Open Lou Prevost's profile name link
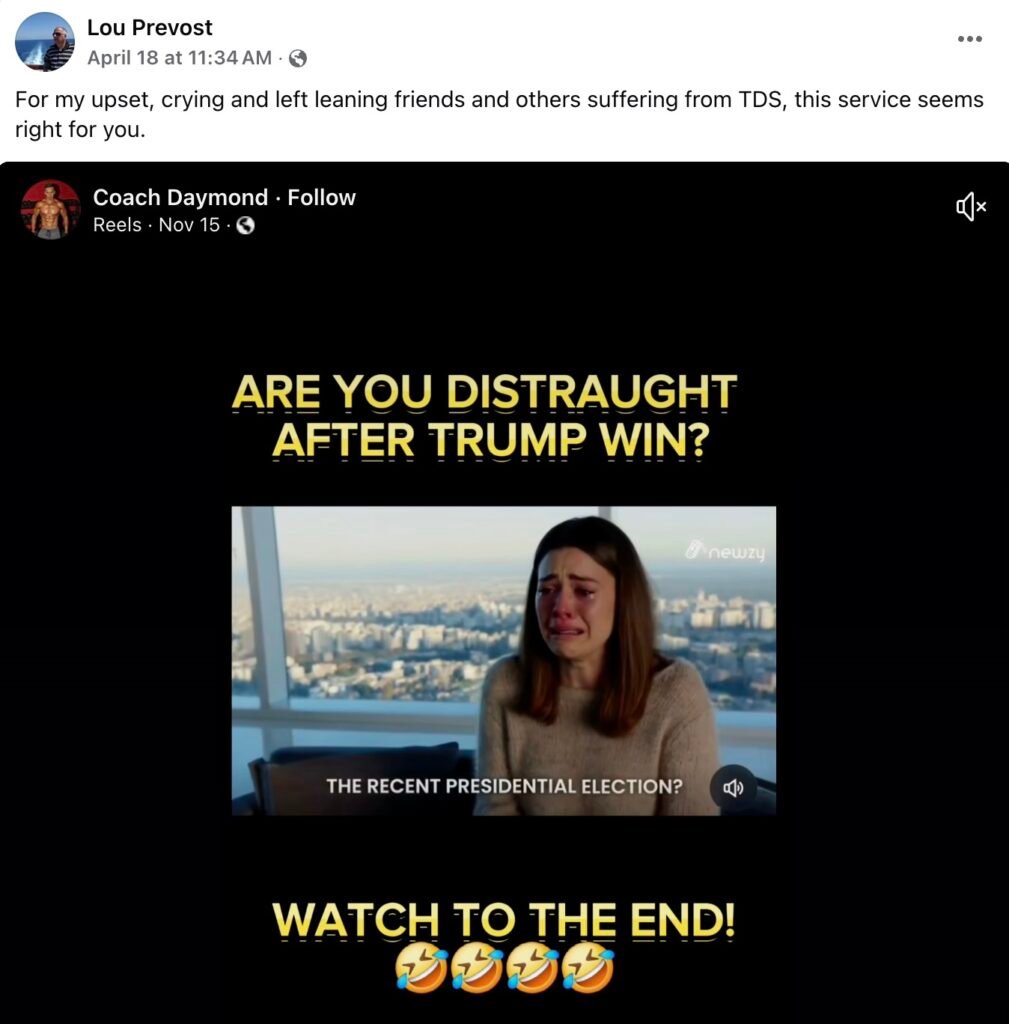This screenshot has width=1009, height=1024. tap(150, 27)
